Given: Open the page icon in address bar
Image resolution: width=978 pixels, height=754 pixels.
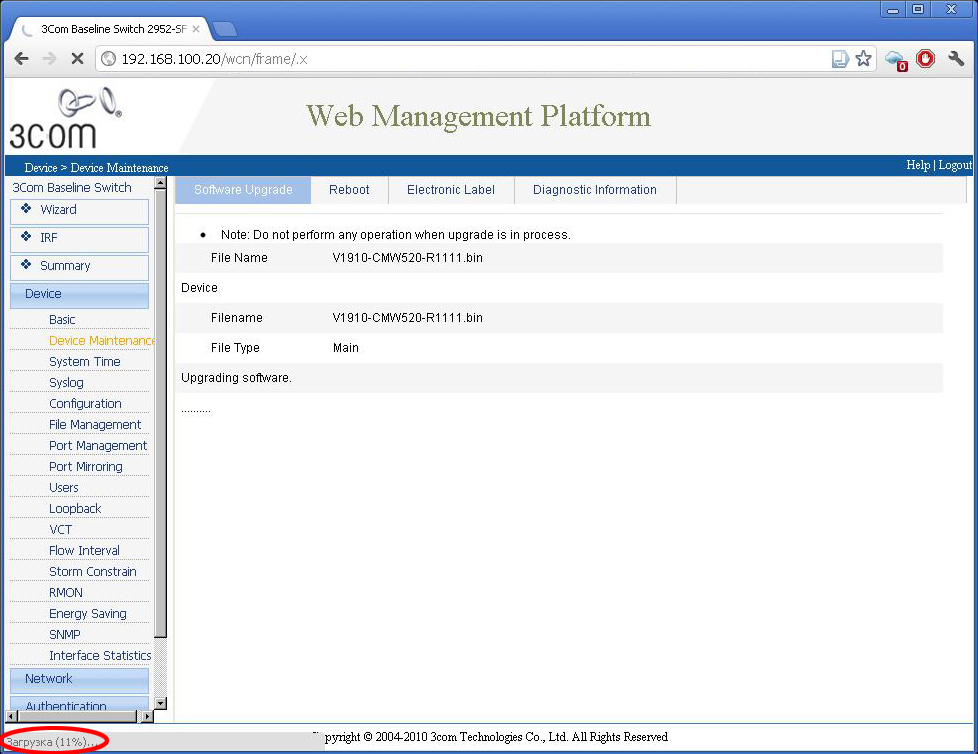Looking at the screenshot, I should (840, 59).
